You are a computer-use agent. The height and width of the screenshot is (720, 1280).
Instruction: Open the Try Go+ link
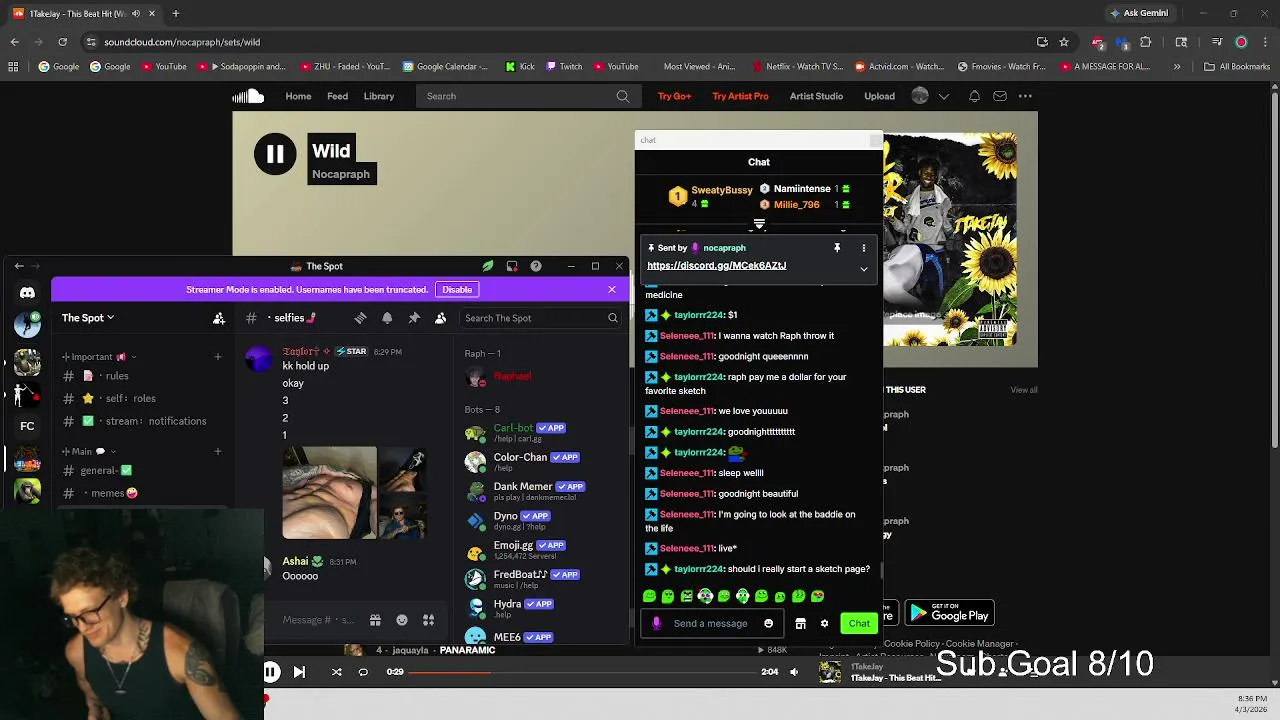coord(674,96)
